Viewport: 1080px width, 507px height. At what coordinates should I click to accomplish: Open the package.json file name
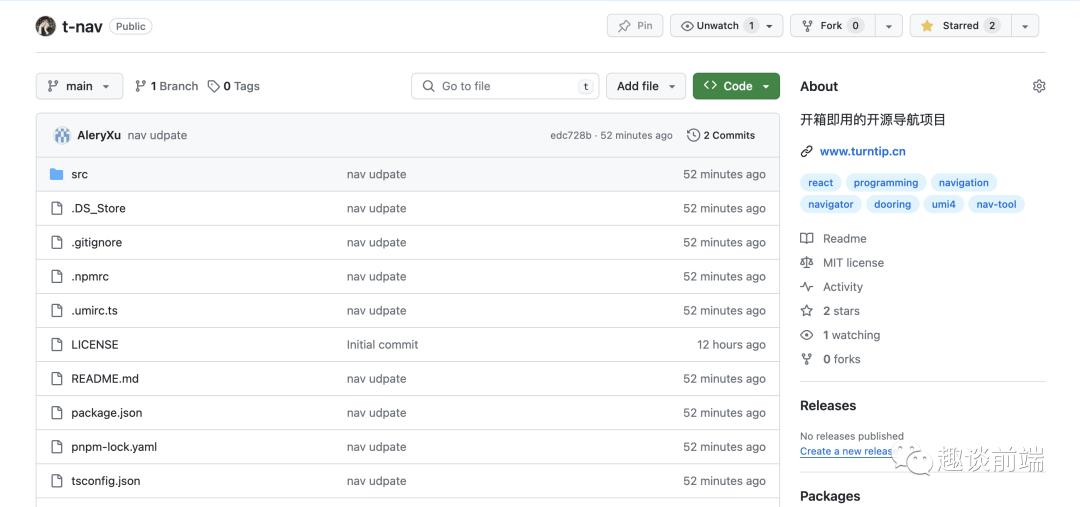107,413
